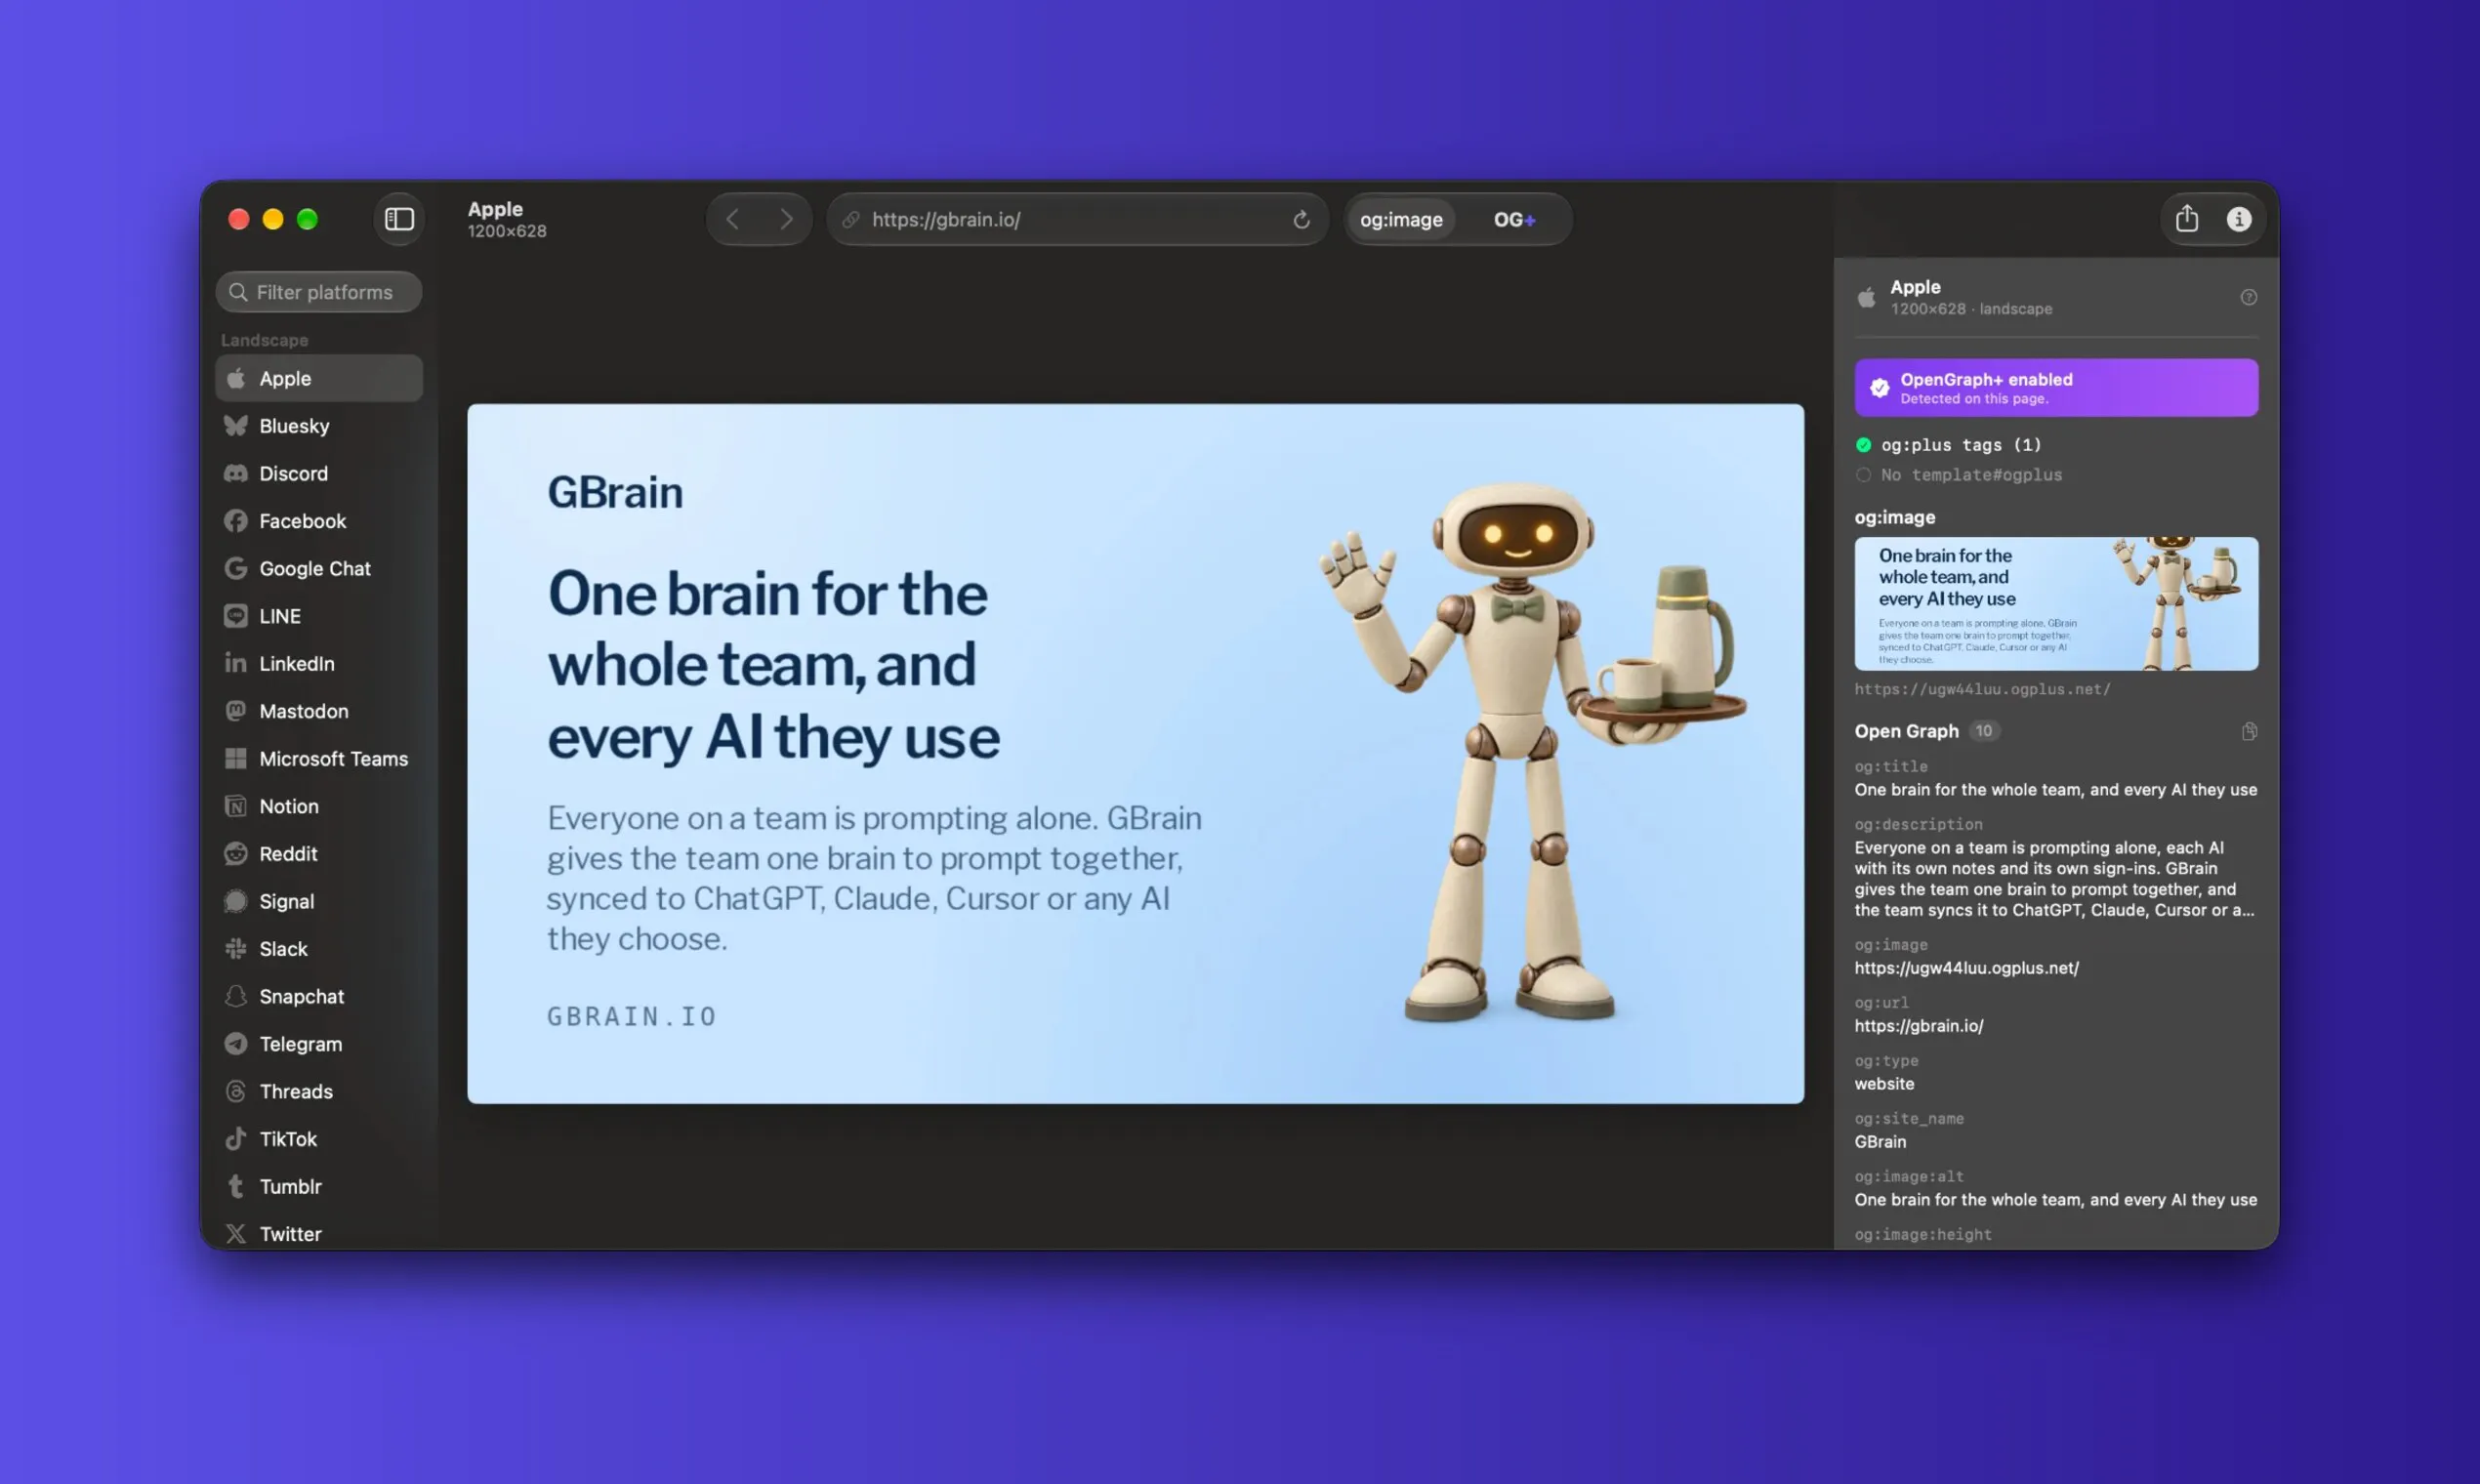
Task: Reload the gbrain.io URL
Action: point(1301,220)
